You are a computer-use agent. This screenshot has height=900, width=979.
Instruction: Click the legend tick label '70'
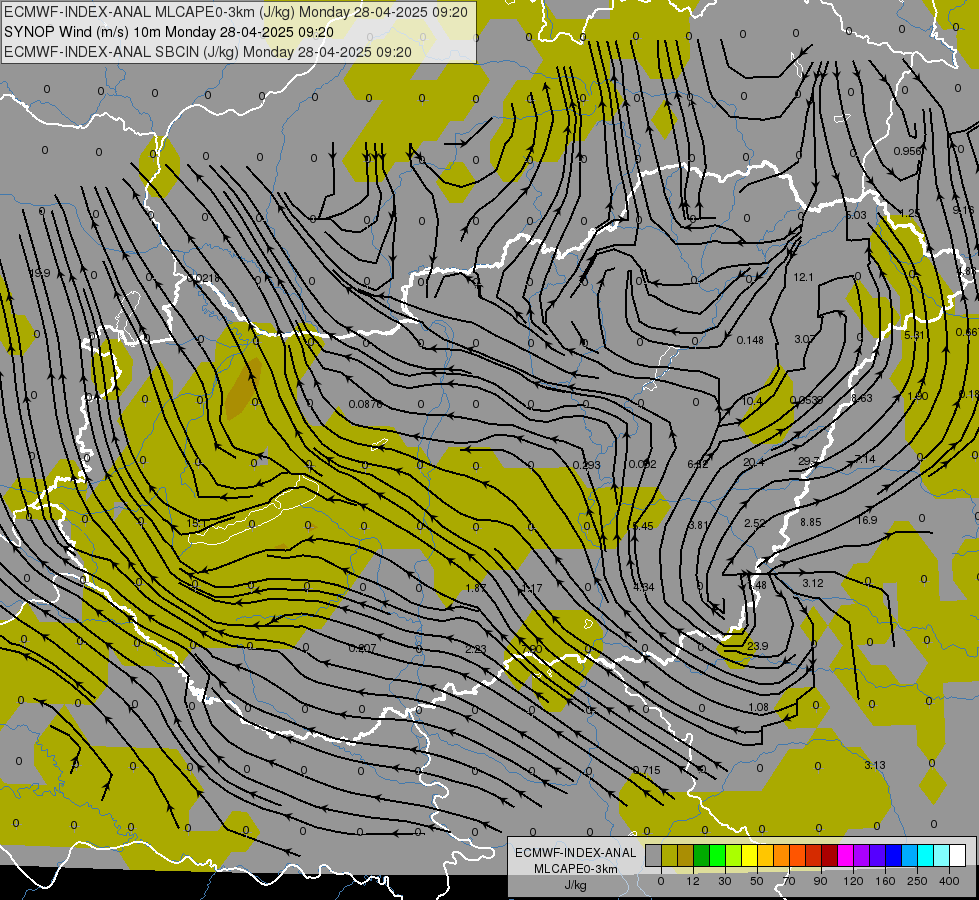coord(789,881)
